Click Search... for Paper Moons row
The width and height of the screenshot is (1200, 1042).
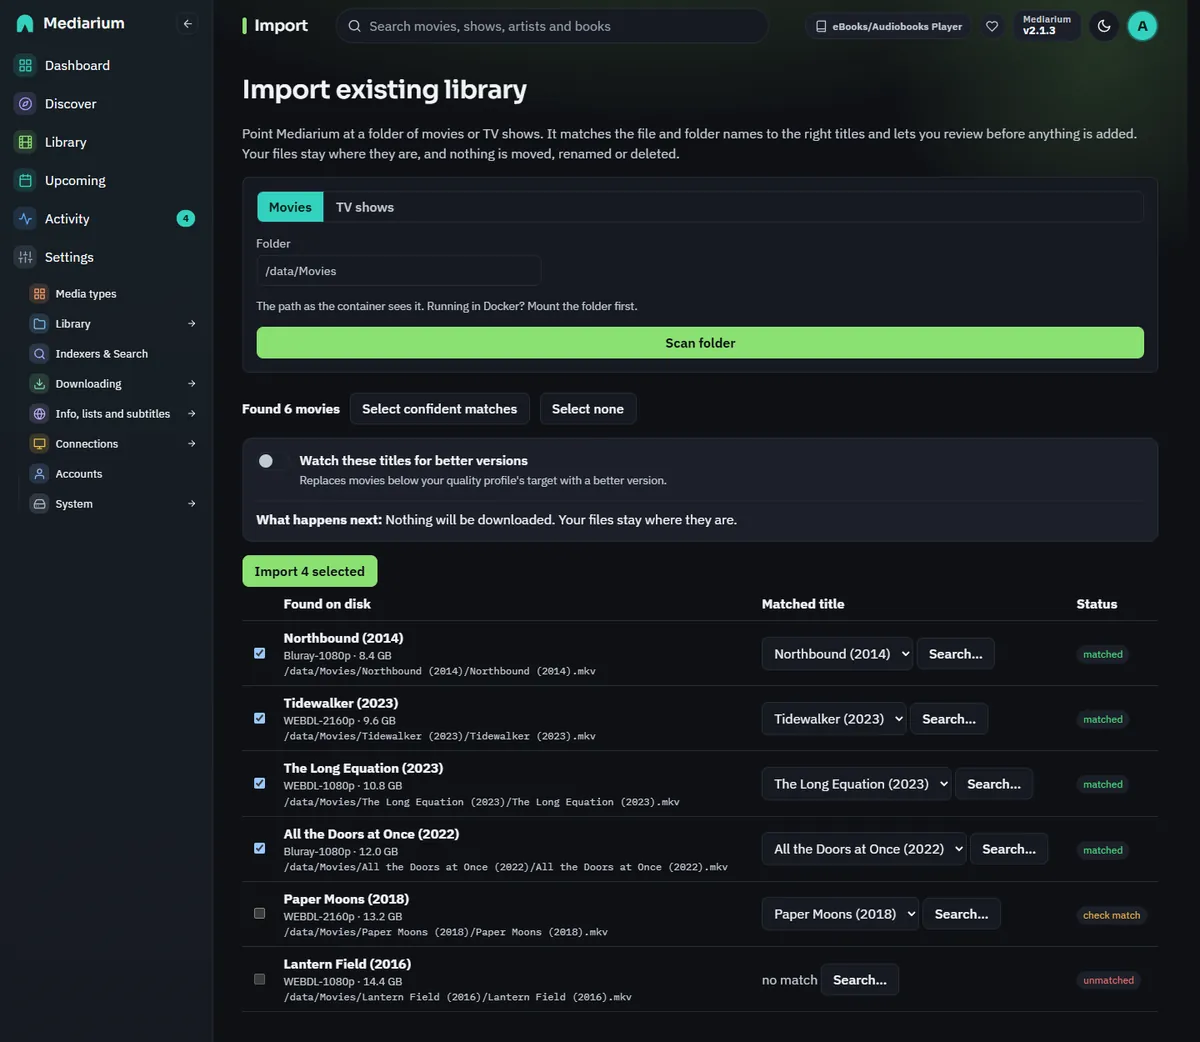pyautogui.click(x=961, y=914)
